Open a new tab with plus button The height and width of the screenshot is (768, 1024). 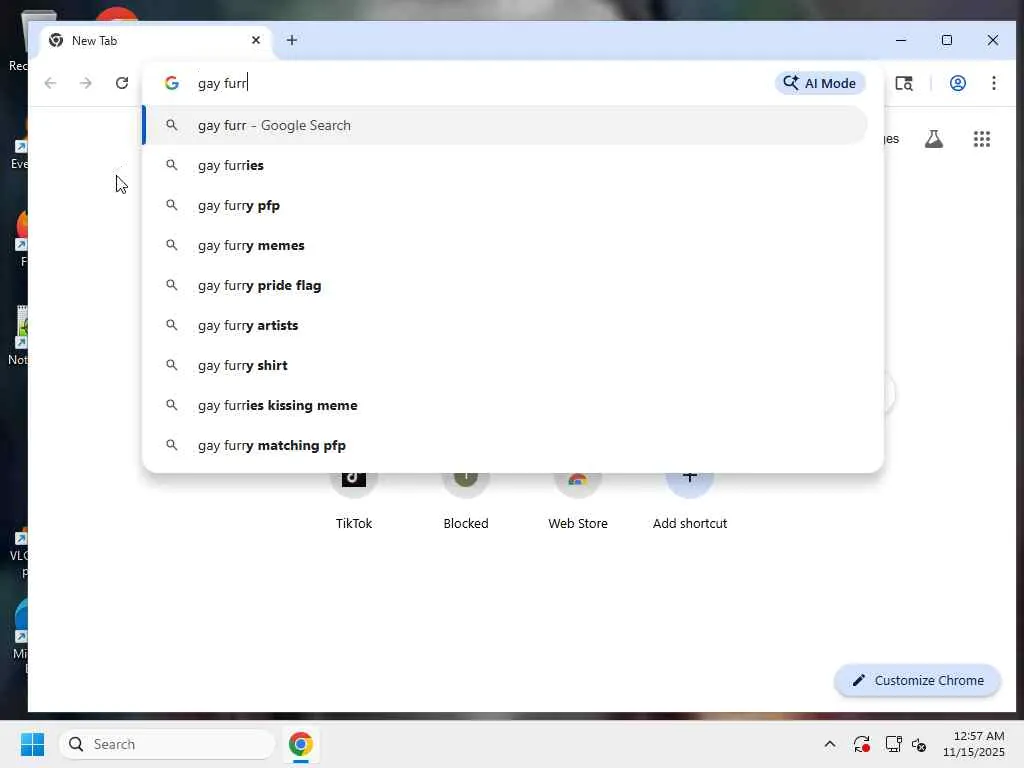292,40
